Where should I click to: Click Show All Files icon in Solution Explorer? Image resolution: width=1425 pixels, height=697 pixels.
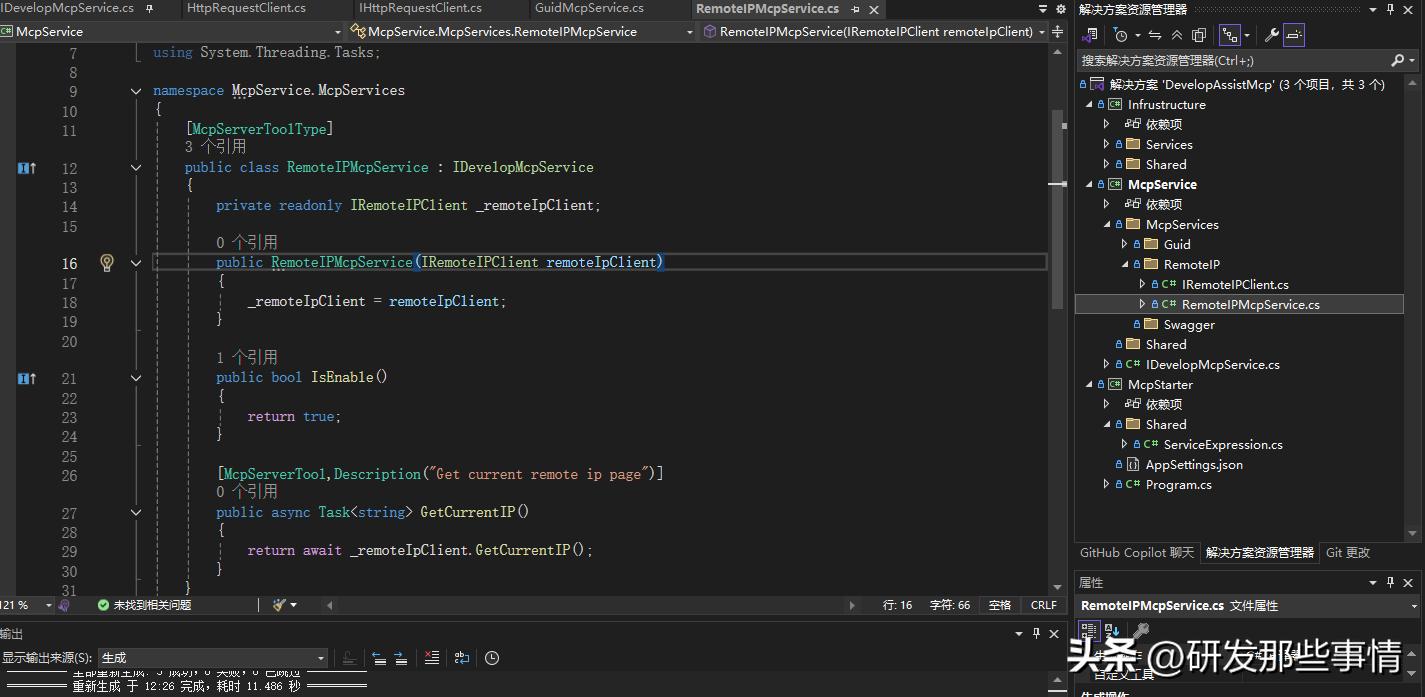point(1199,35)
